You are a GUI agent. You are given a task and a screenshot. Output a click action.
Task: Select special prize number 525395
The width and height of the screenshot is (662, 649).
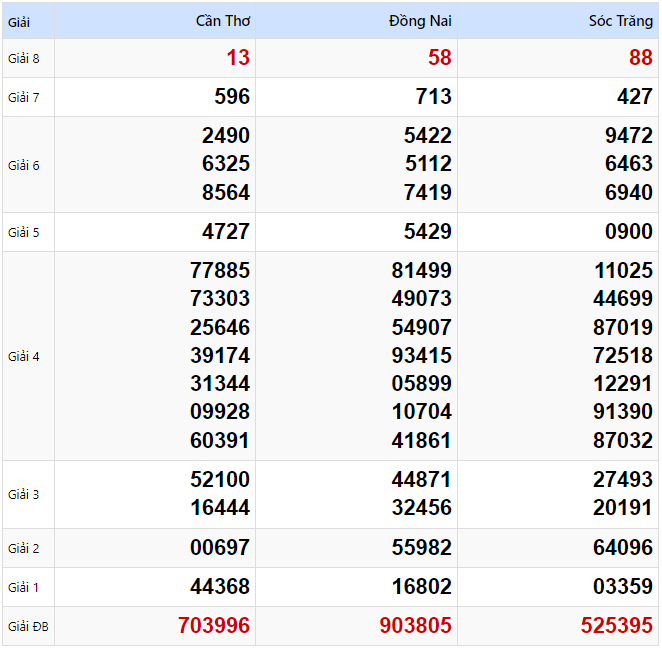(616, 626)
